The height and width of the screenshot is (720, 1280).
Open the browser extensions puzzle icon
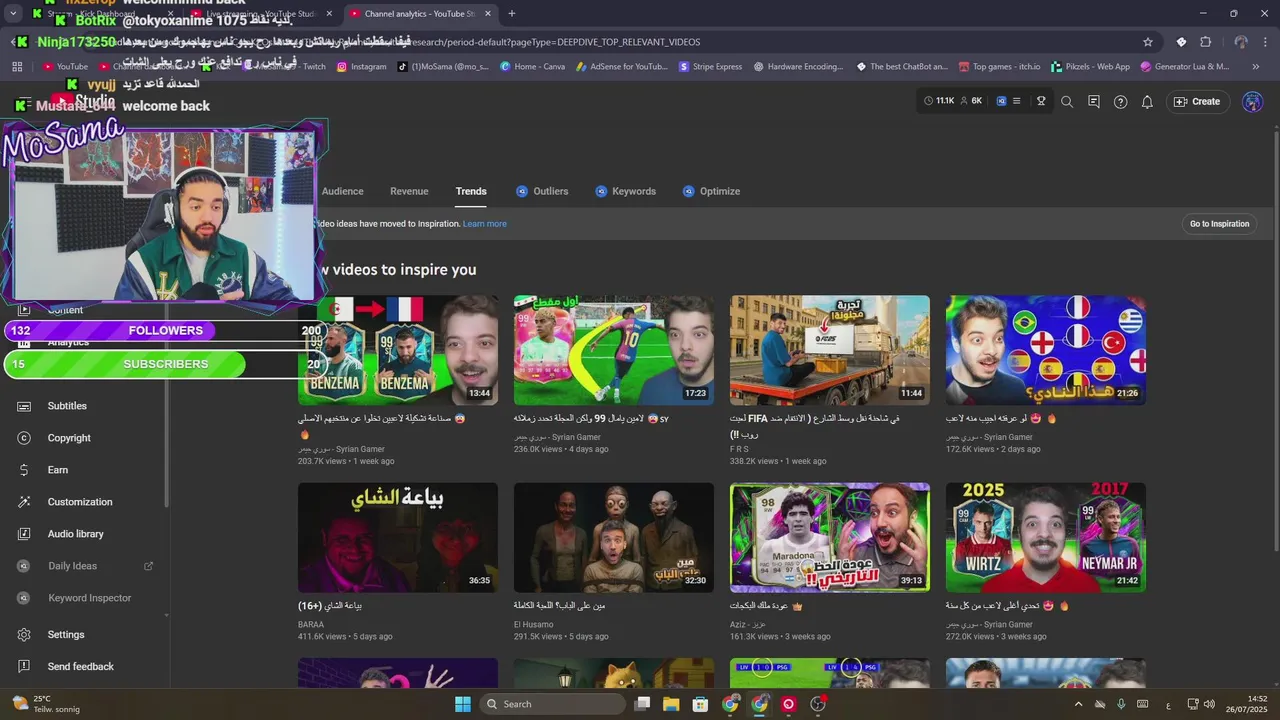[x=1205, y=42]
